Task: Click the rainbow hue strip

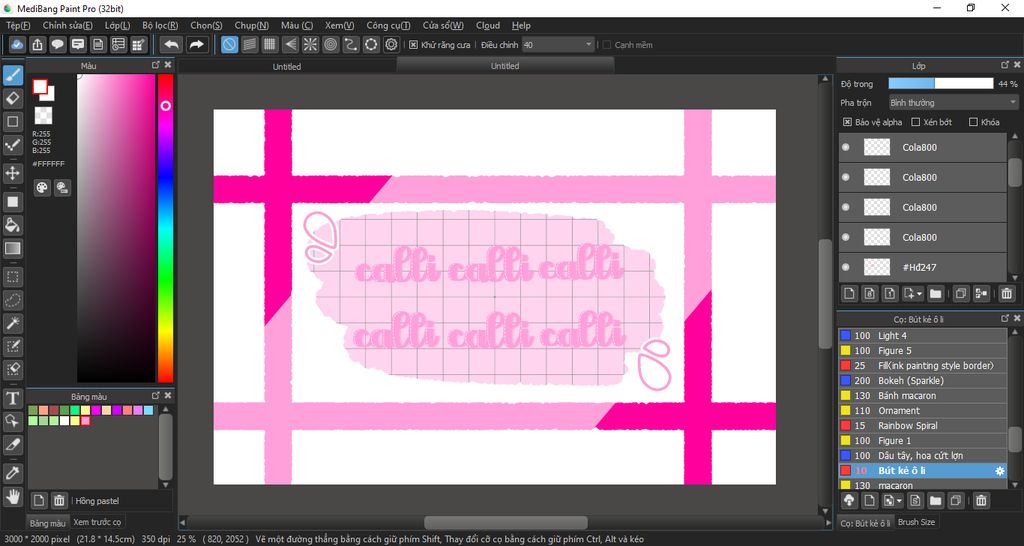Action: (x=165, y=228)
